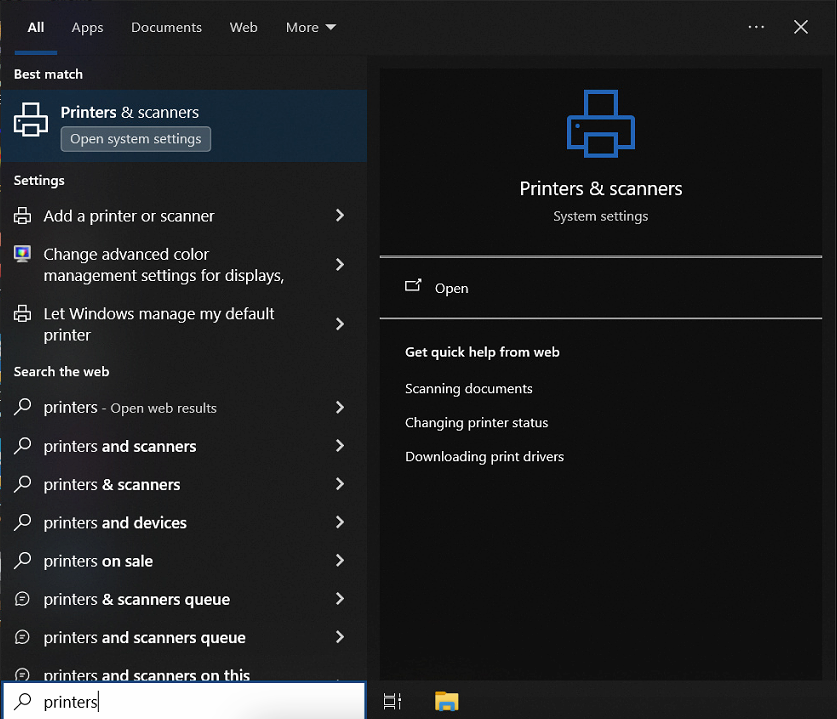Select the Documents tab
The image size is (837, 719).
click(x=167, y=27)
